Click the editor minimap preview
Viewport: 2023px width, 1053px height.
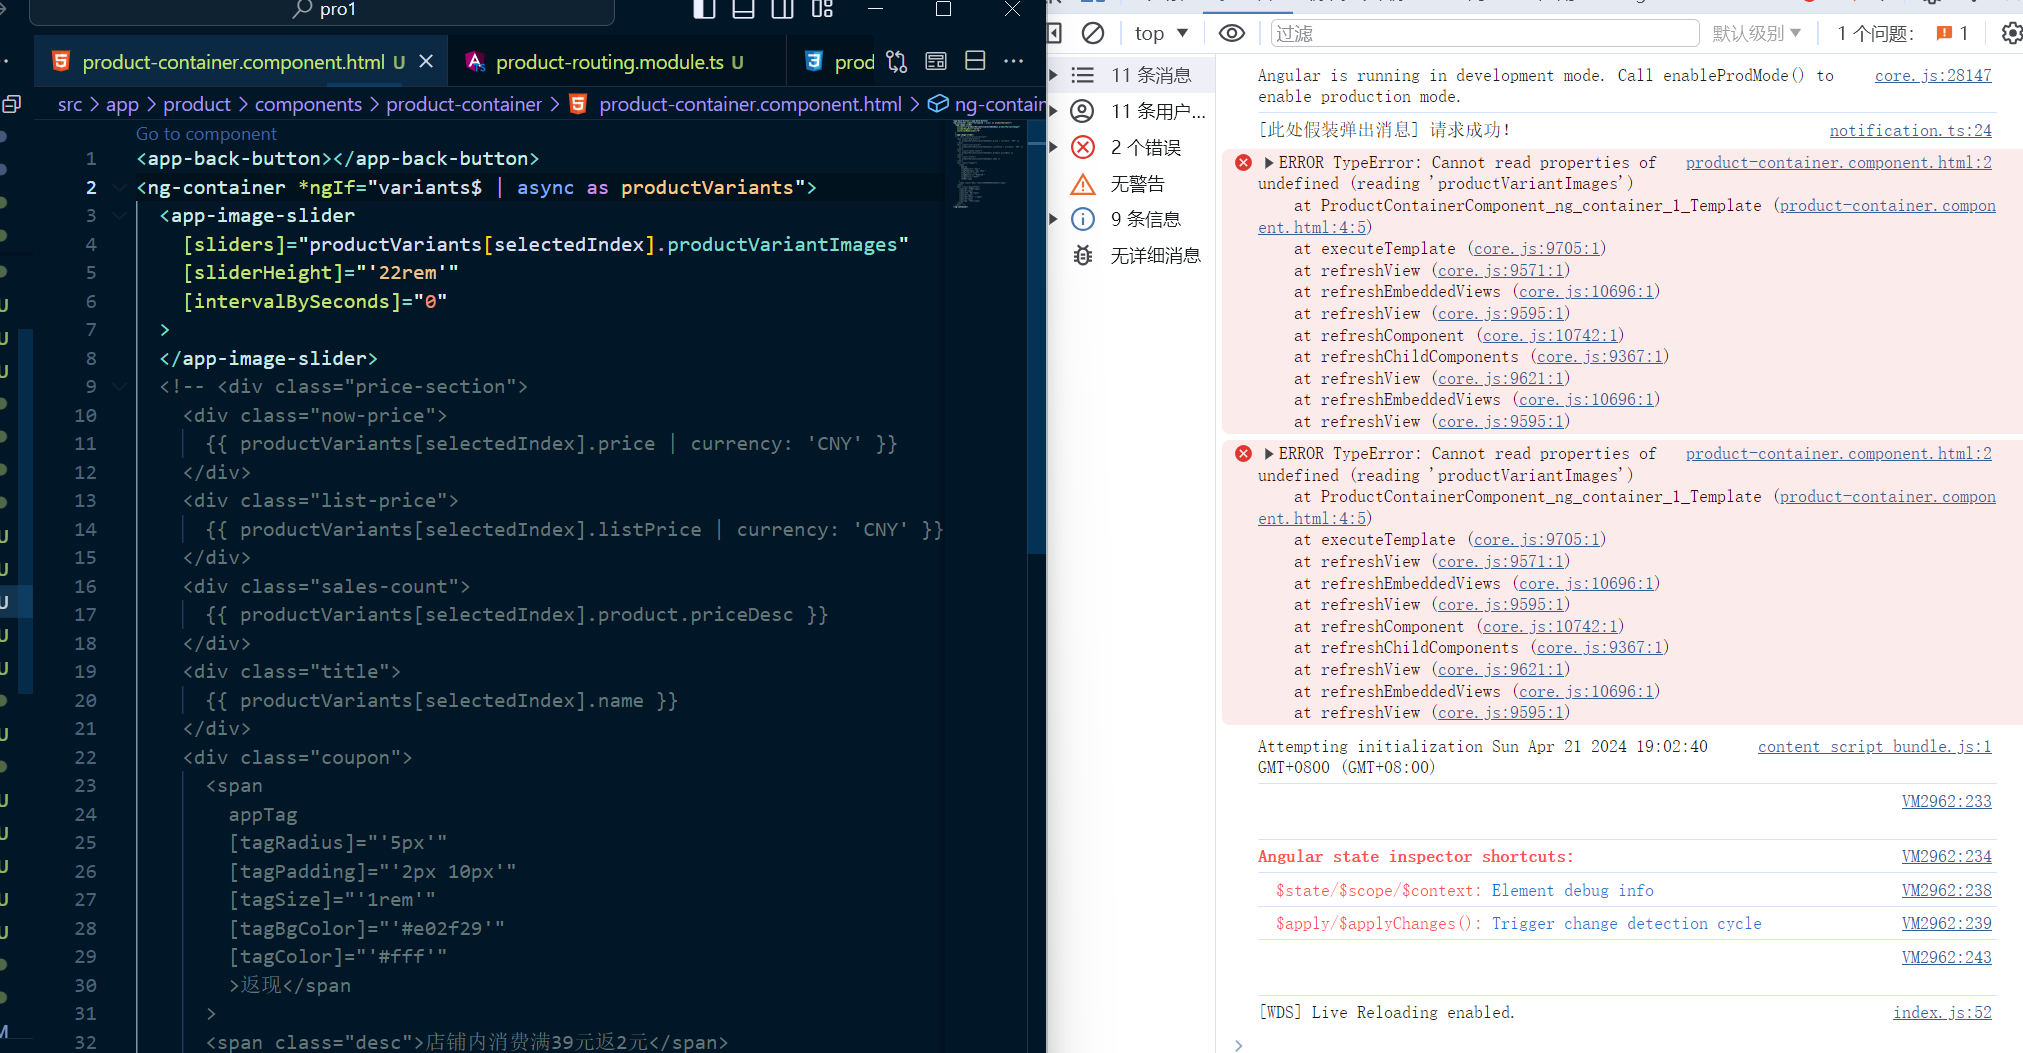(987, 163)
